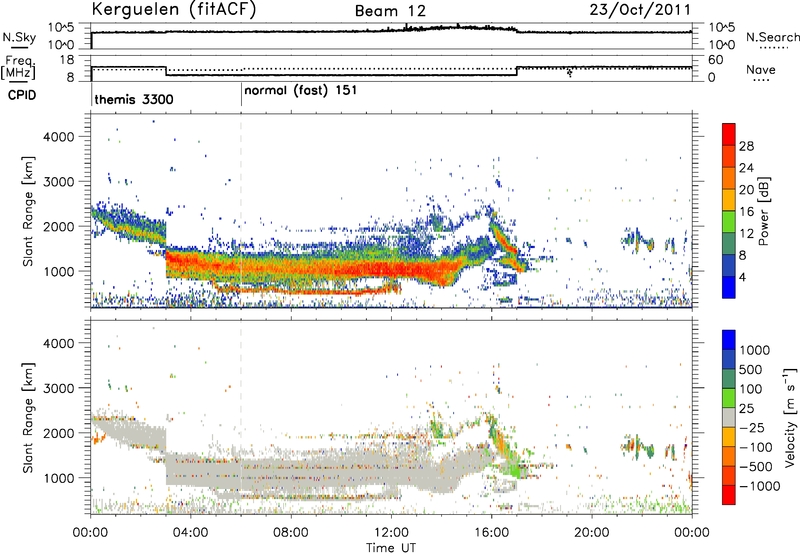Click red high-power band at 12:00
Image resolution: width=800 pixels, height=554 pixels.
click(391, 269)
